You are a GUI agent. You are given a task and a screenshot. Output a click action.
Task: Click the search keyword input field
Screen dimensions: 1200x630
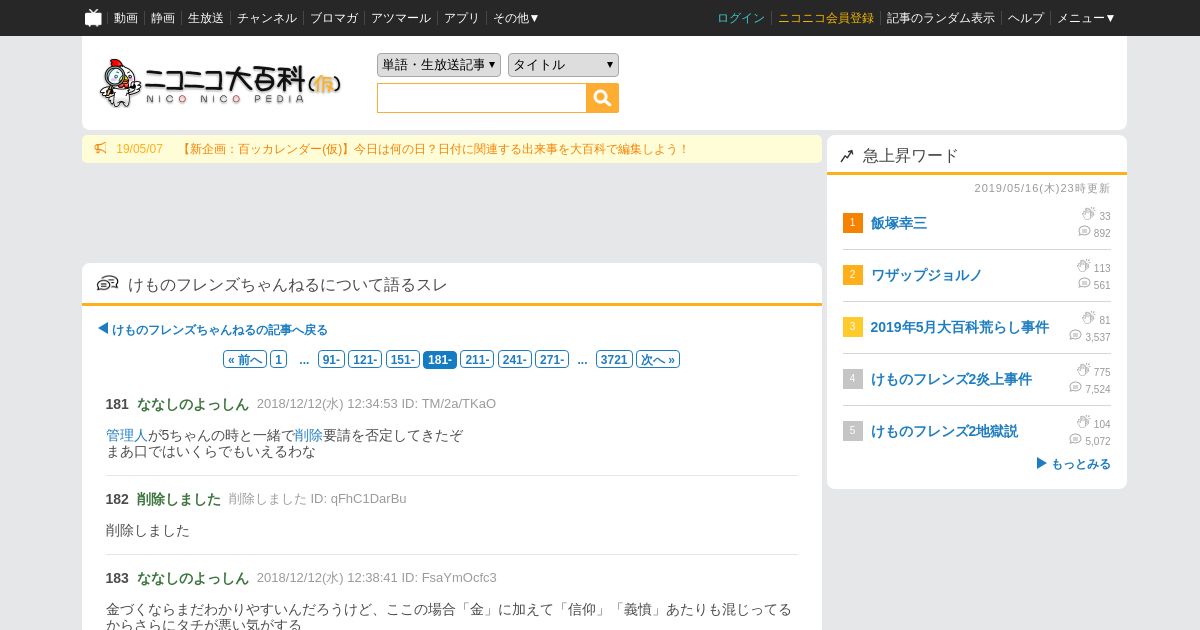(482, 98)
